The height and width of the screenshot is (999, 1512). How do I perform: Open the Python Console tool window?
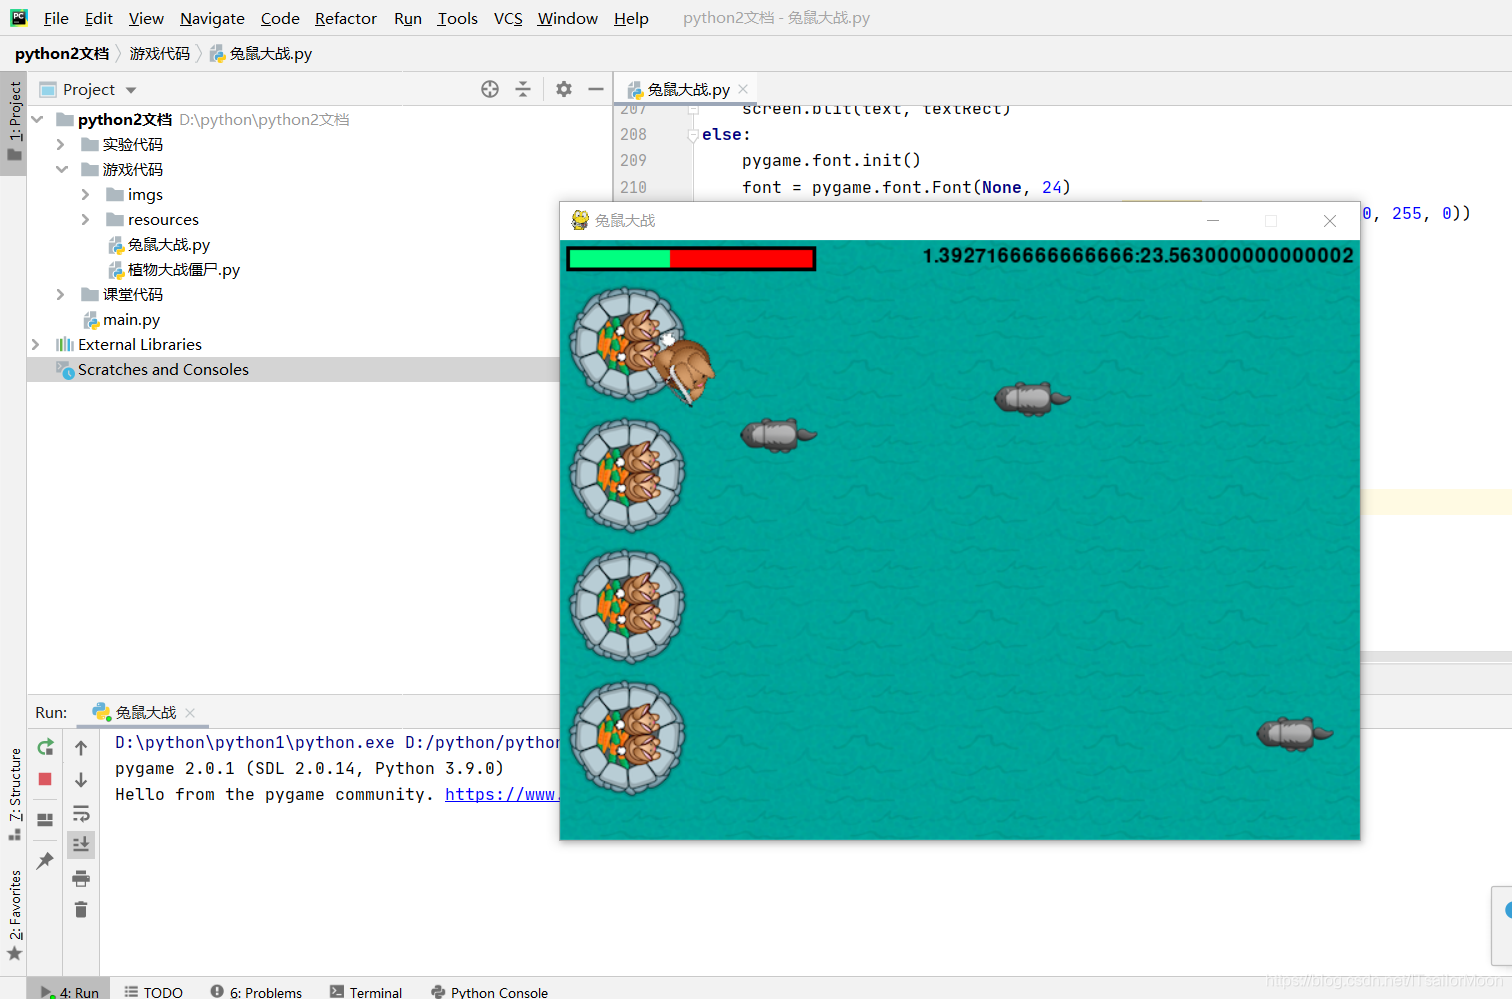(489, 992)
